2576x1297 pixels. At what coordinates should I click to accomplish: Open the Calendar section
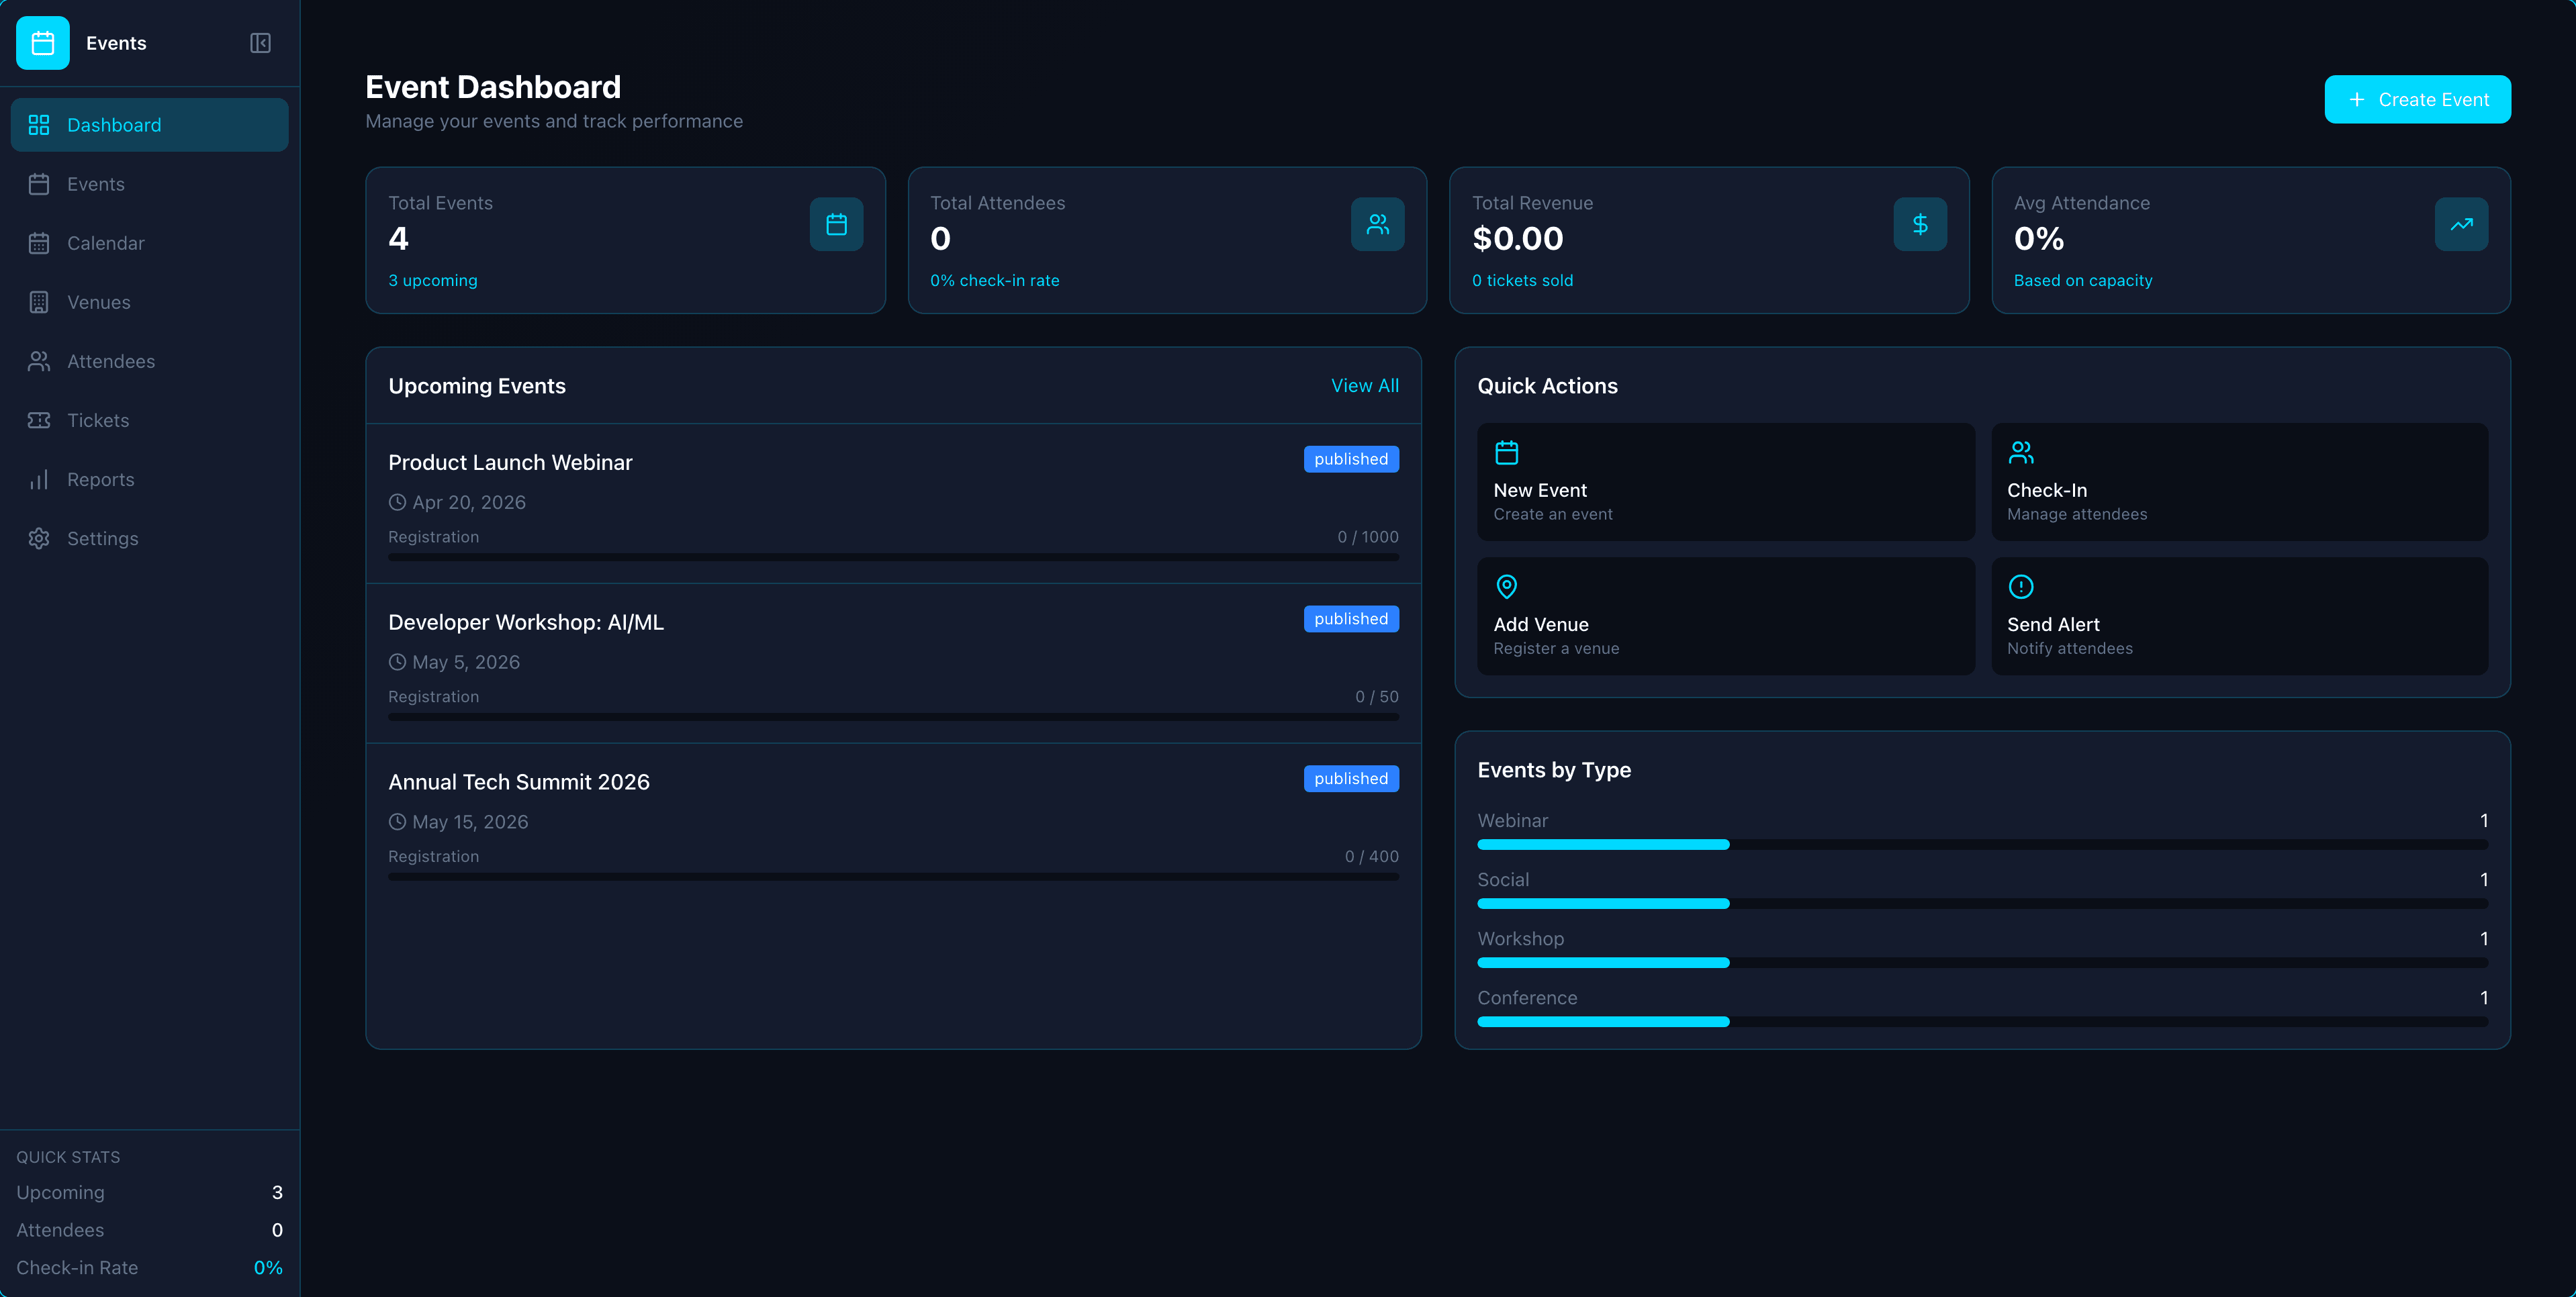tap(149, 243)
